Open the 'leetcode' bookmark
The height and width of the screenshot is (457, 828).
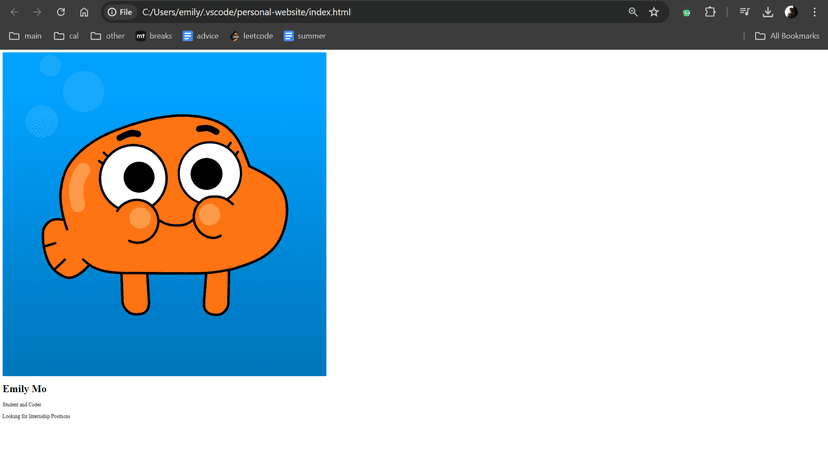(x=251, y=36)
